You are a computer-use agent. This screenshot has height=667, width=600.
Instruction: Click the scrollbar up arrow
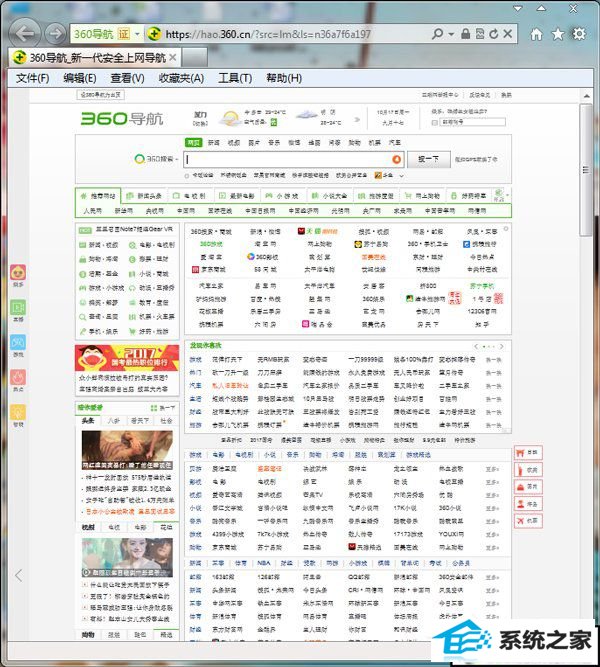click(586, 96)
